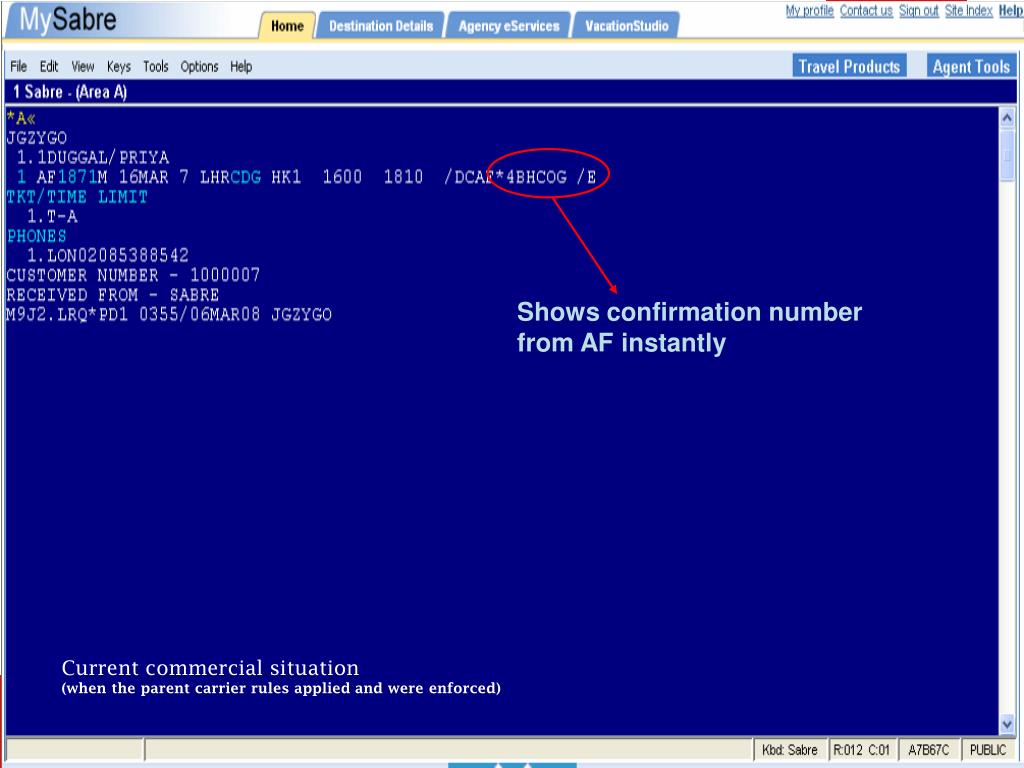Viewport: 1024px width, 768px height.
Task: Click the A7B67C status bar entry
Action: click(x=929, y=750)
